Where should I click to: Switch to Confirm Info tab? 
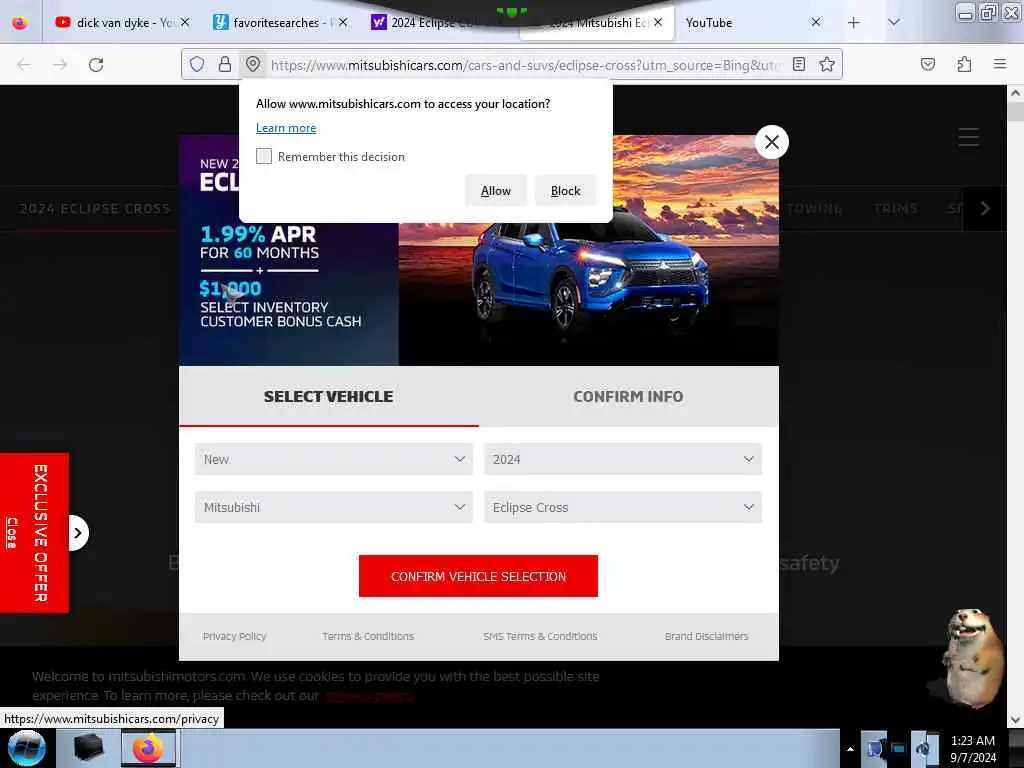coord(628,396)
